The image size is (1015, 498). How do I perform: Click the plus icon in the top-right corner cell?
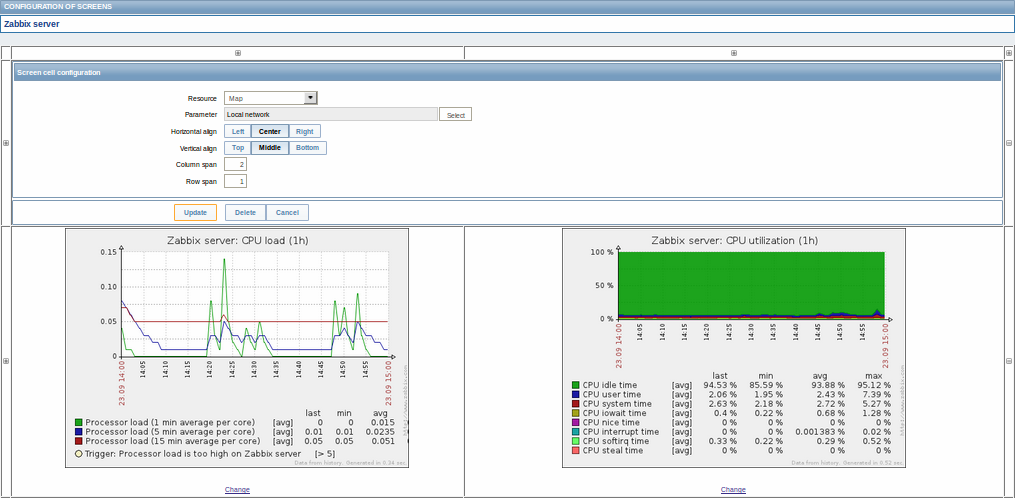[1009, 53]
